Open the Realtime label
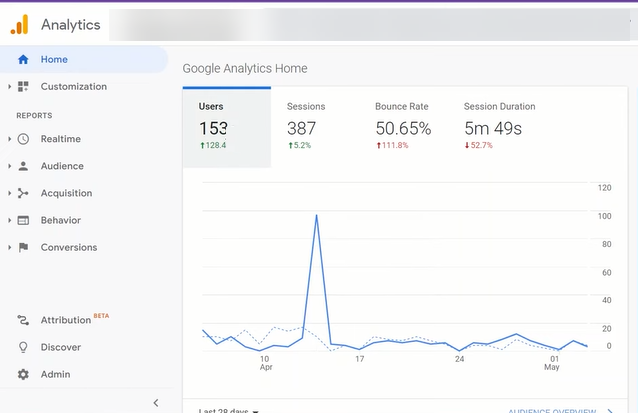 (61, 139)
